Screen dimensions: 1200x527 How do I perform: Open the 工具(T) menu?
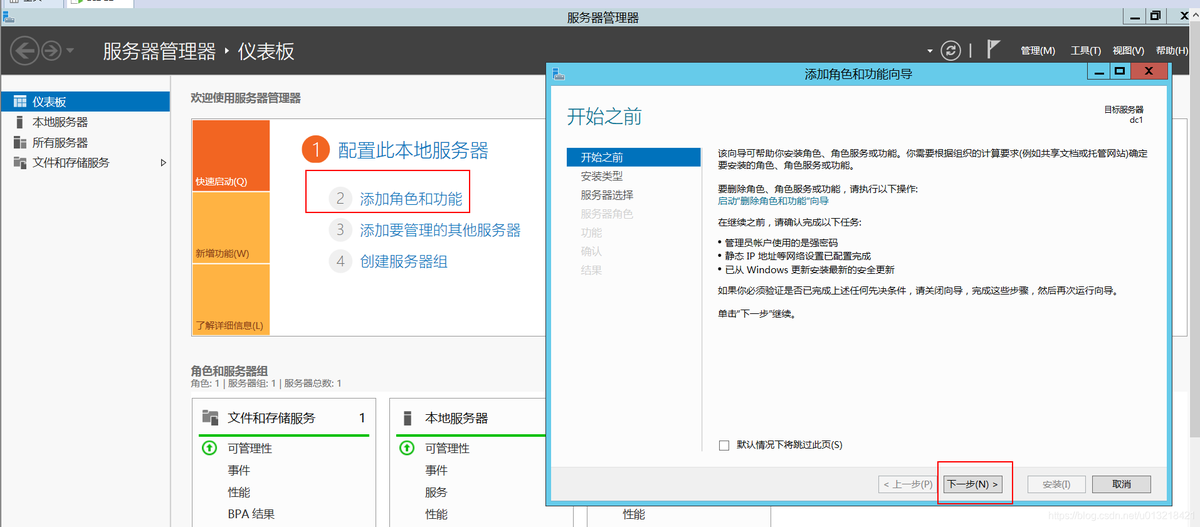(1086, 51)
